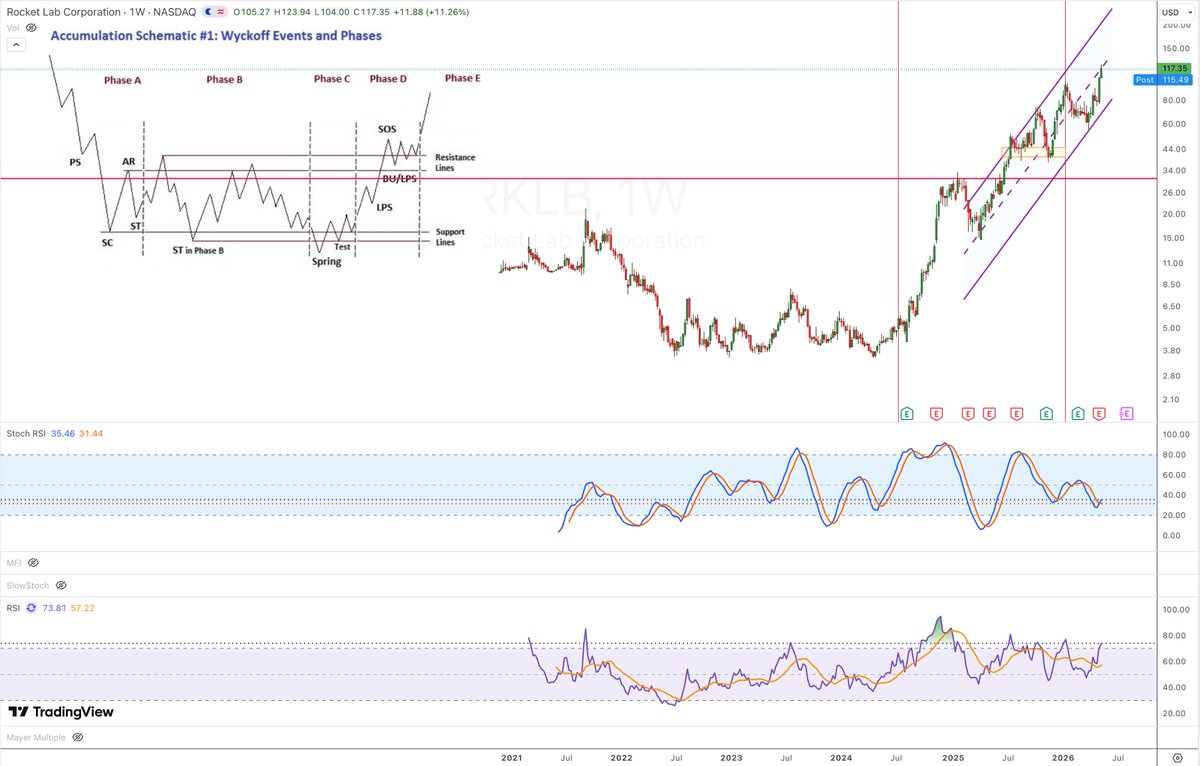This screenshot has height=766, width=1200.
Task: Show the Mayer Multiple indicator
Action: pyautogui.click(x=77, y=737)
